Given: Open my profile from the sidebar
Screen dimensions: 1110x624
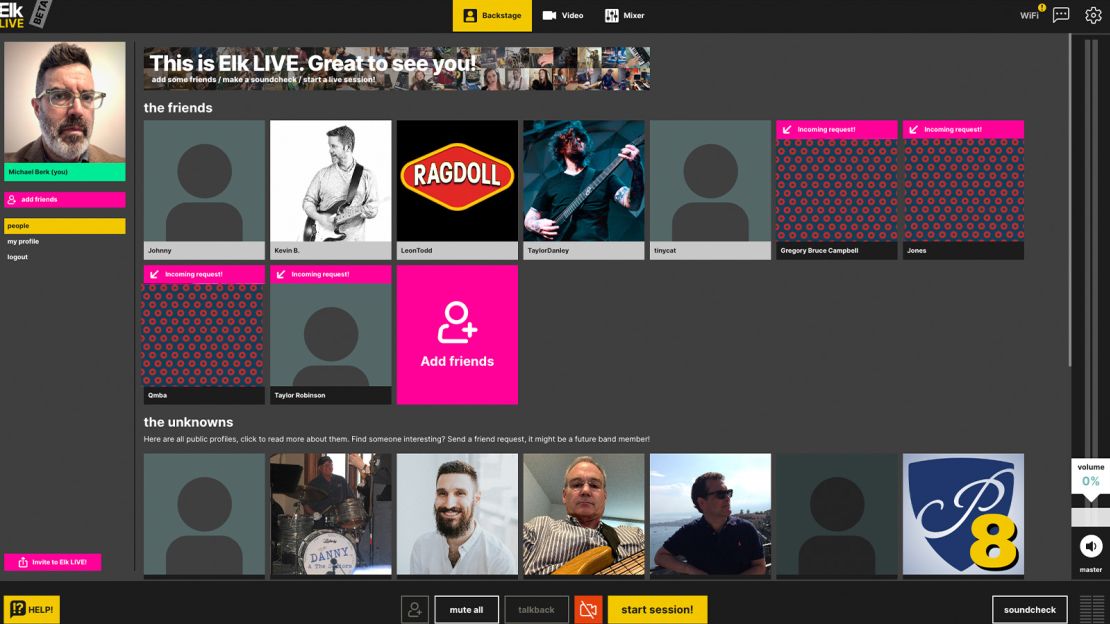Looking at the screenshot, I should click(x=23, y=242).
